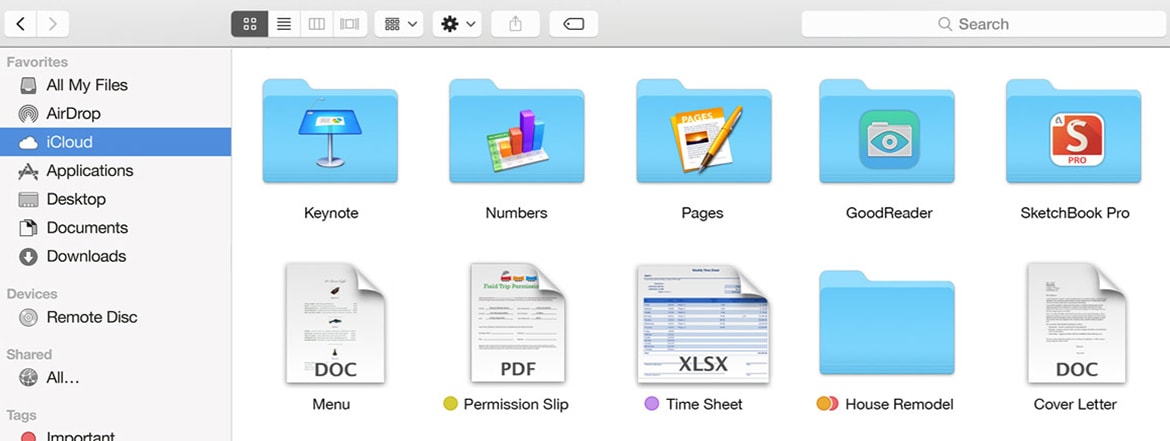Select the Menu DOC file thumbnail
1170x441 pixels.
point(335,322)
